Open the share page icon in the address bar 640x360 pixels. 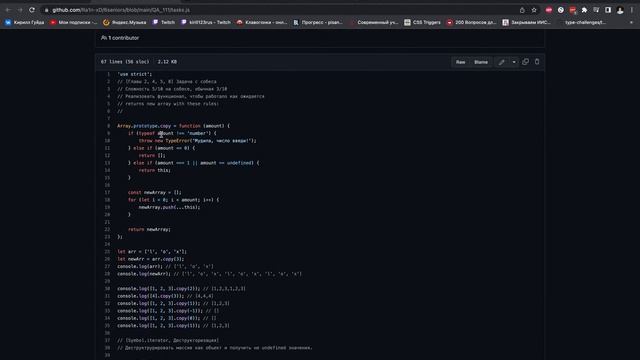point(522,10)
